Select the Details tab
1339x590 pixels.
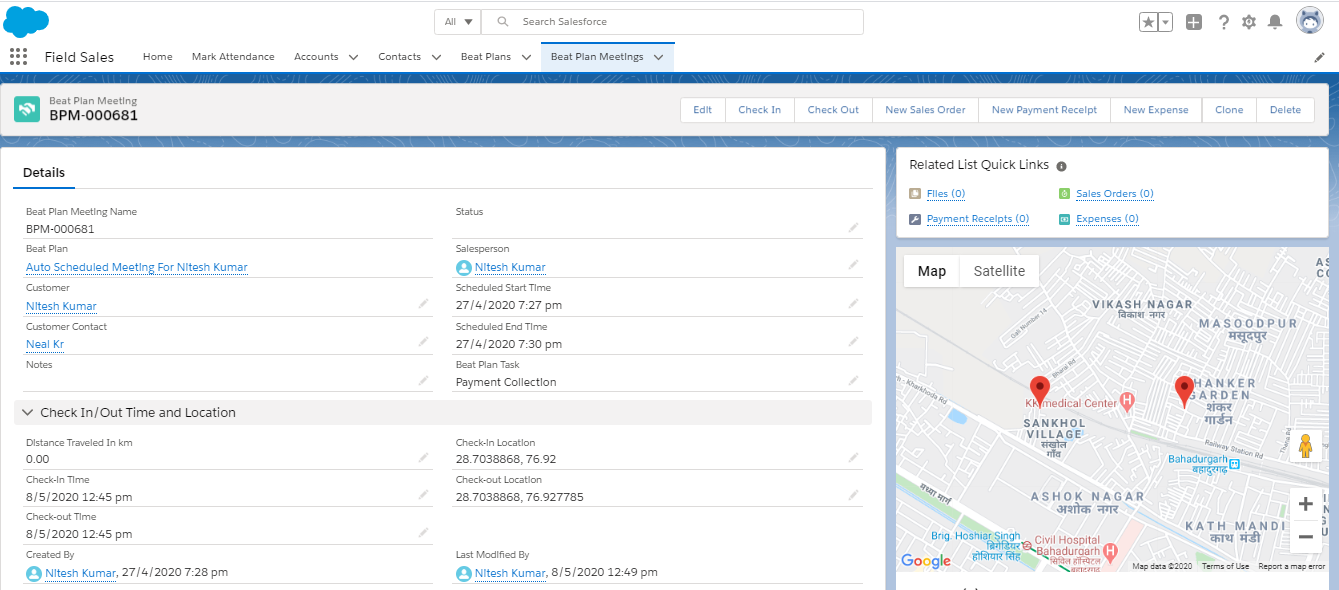point(43,172)
